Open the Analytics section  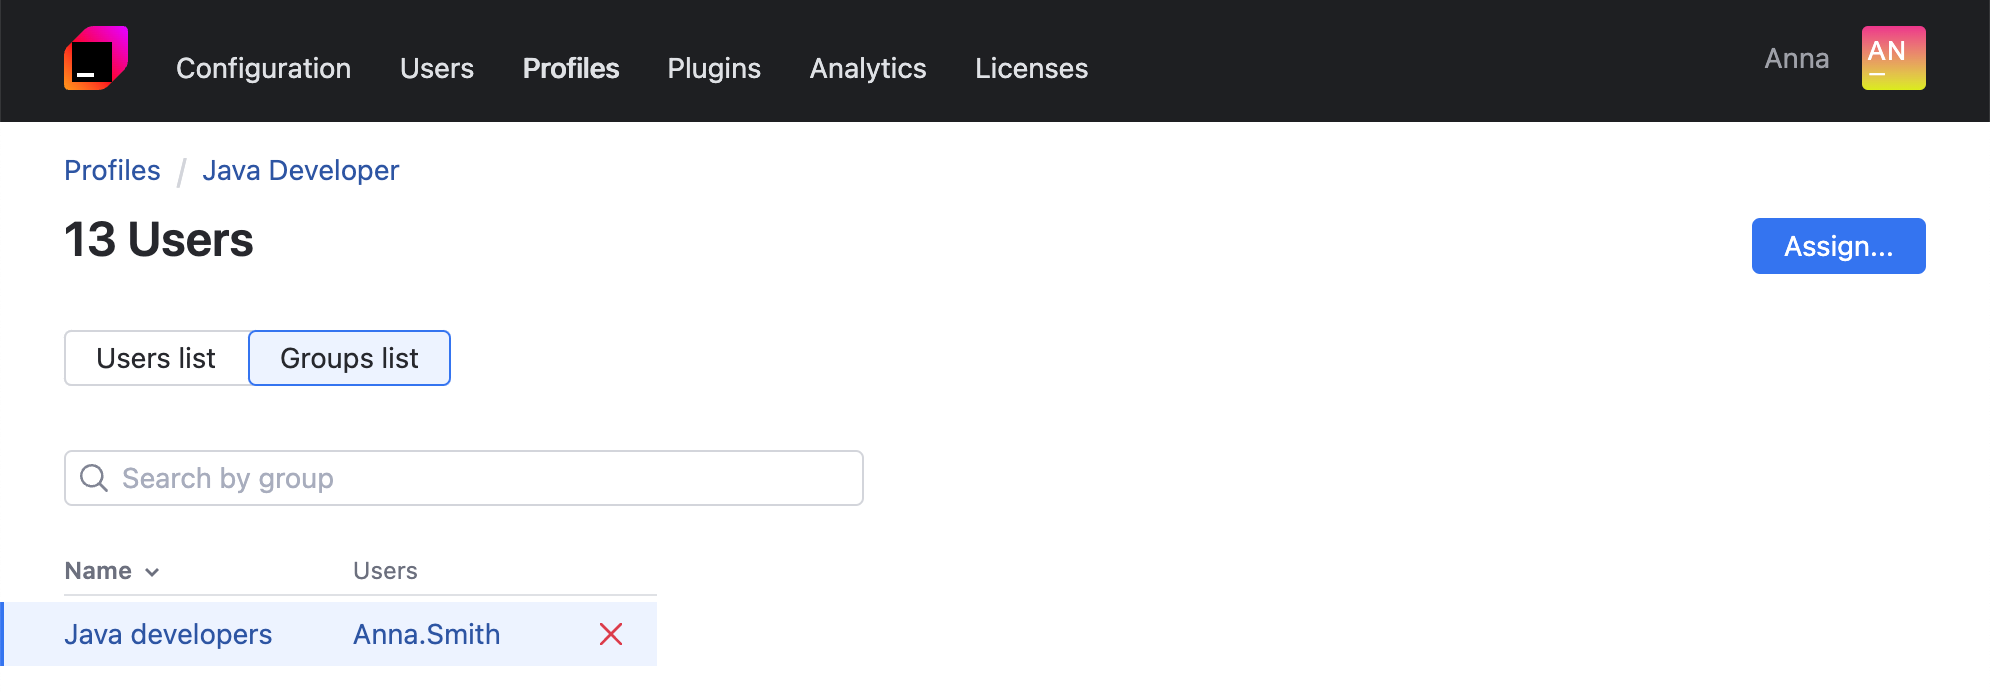point(868,68)
